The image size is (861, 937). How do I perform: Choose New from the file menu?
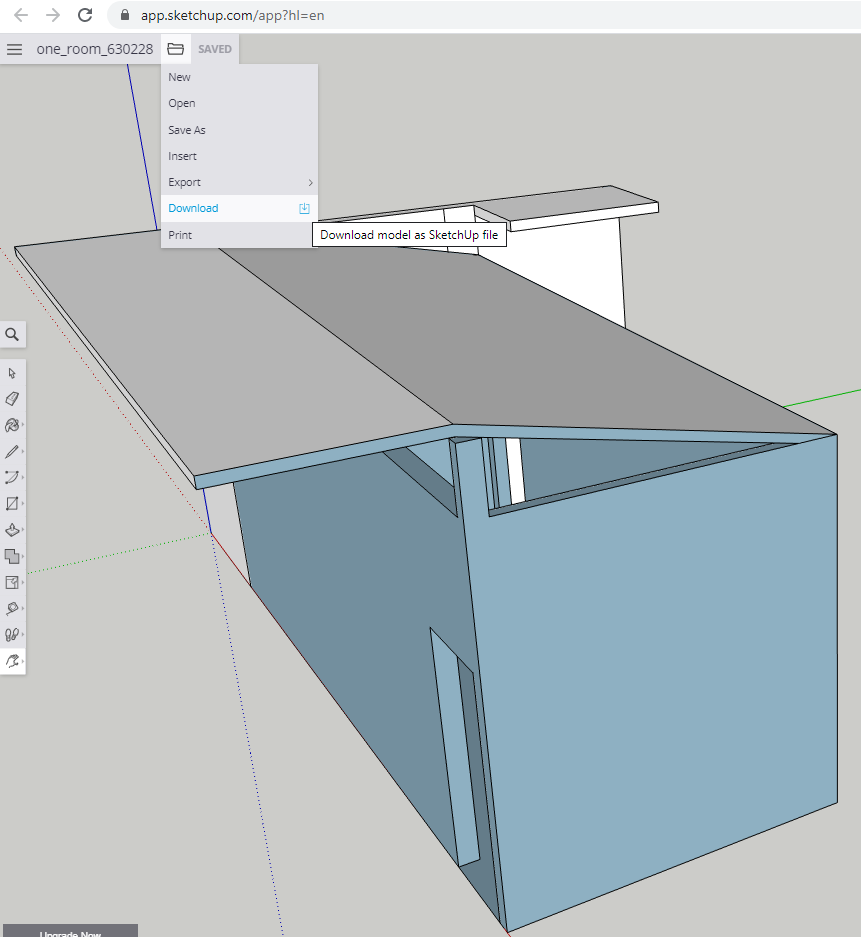pyautogui.click(x=179, y=77)
